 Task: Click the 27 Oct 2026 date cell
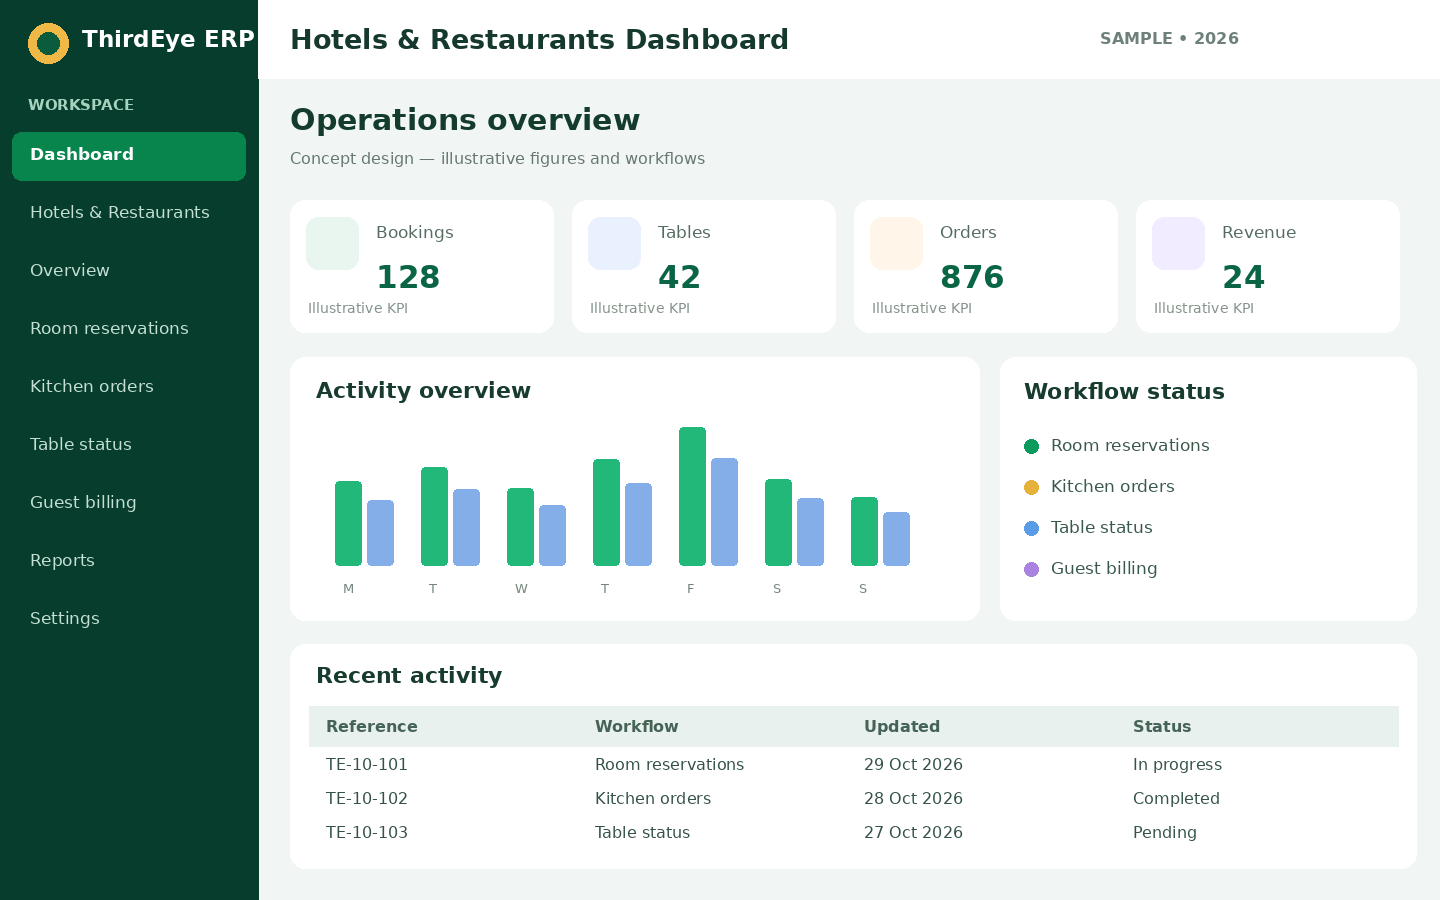click(x=913, y=833)
